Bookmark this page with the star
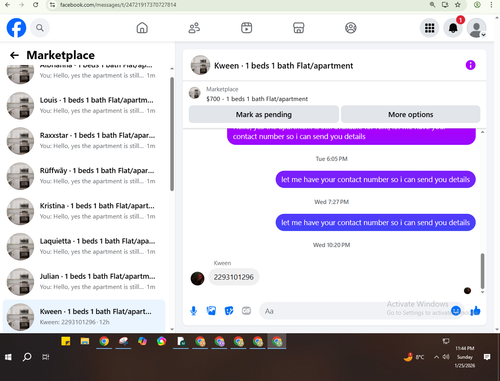Viewport: 500px width, 381px height. point(458,5)
